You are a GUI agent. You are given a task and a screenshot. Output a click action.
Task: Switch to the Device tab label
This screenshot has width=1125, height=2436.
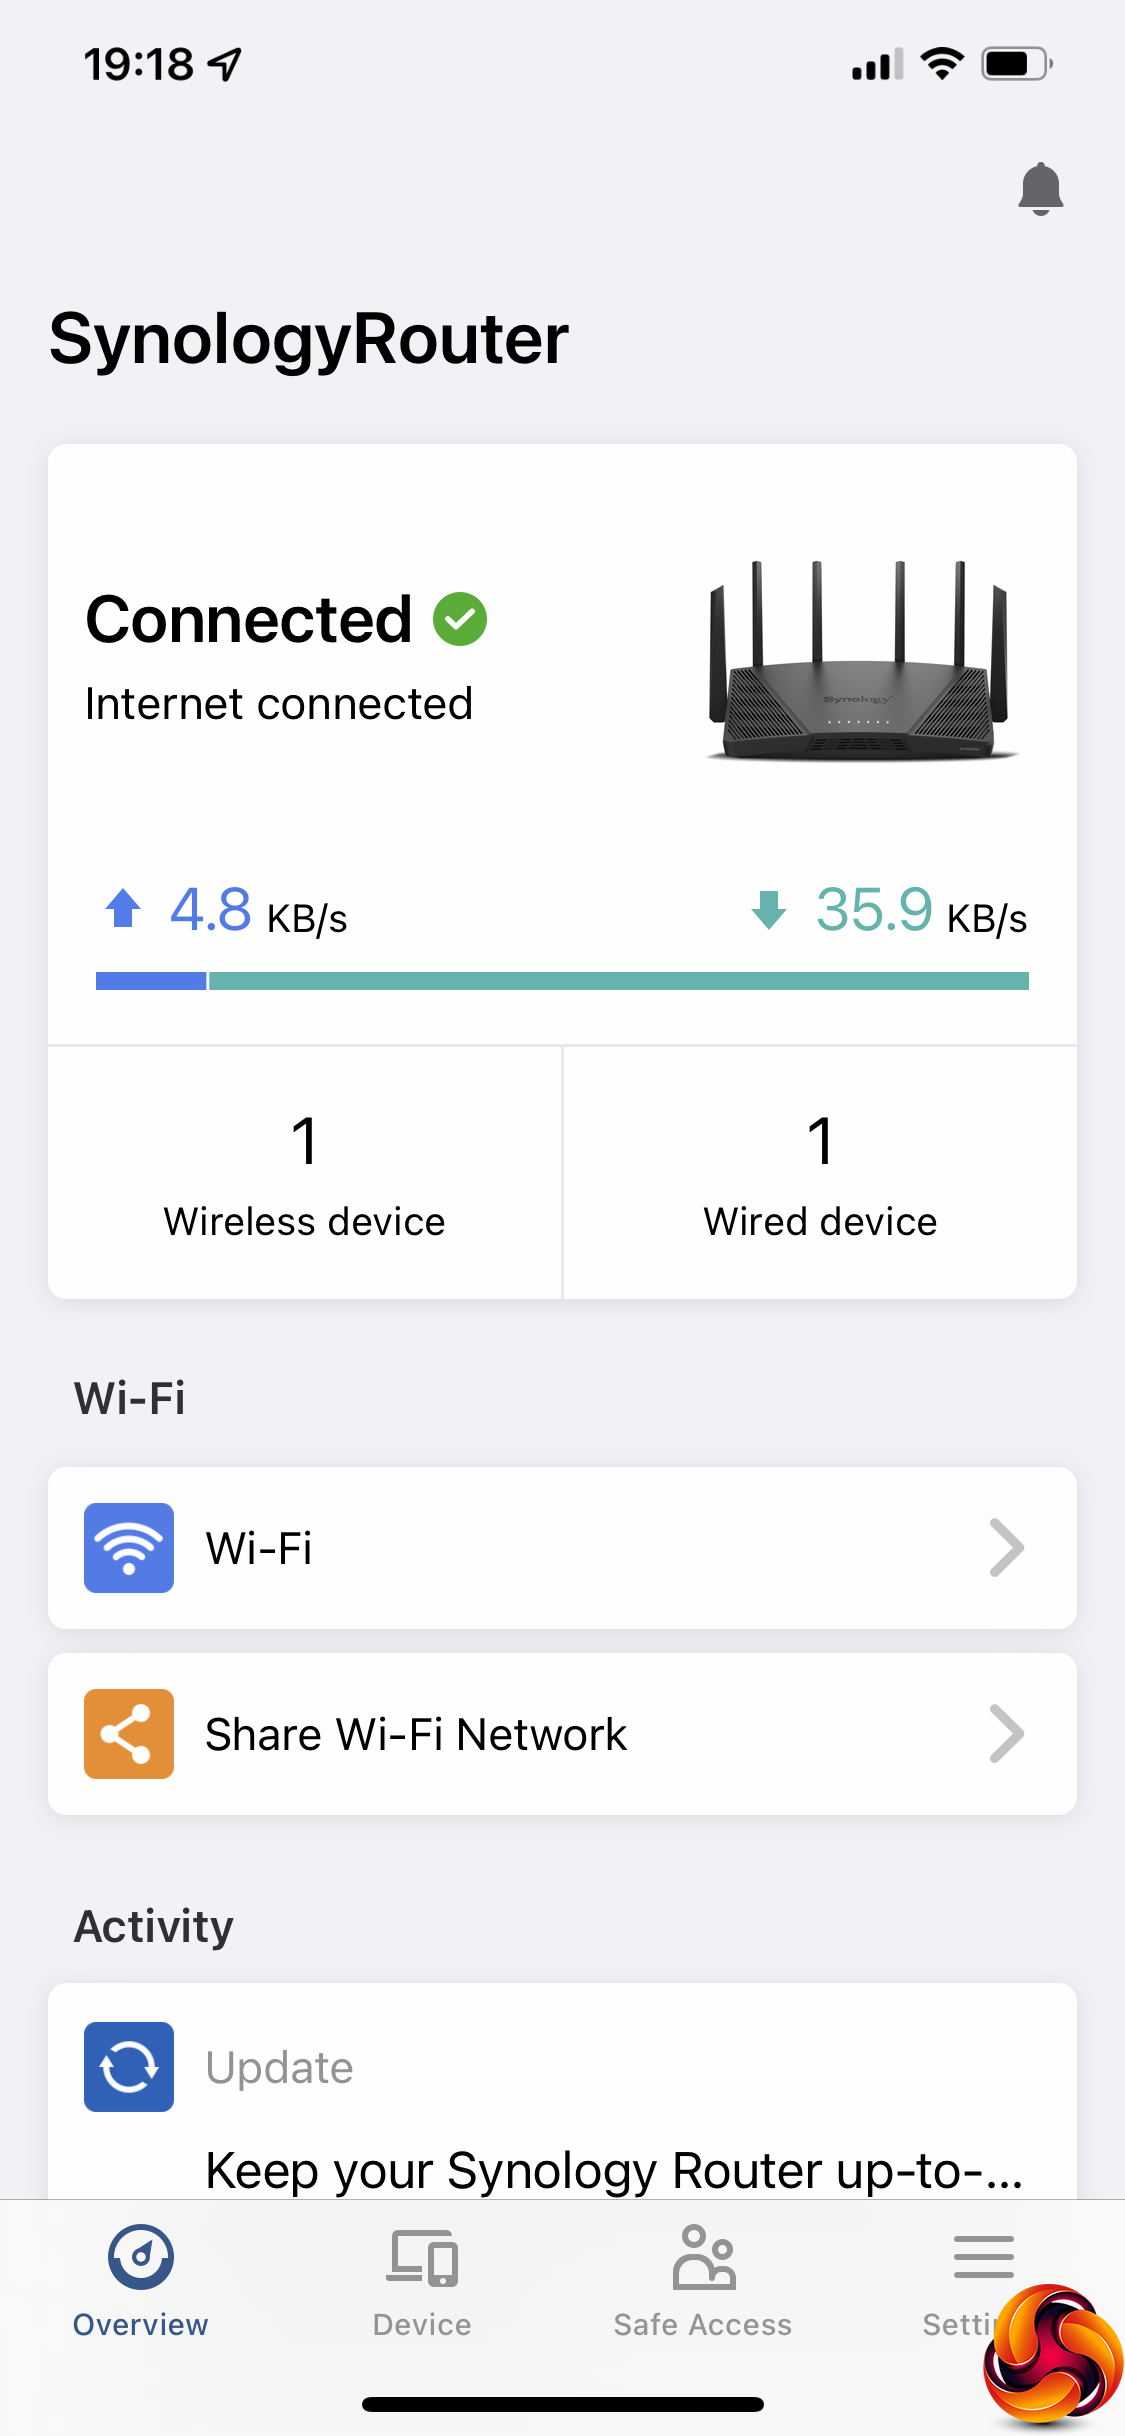(x=422, y=2324)
